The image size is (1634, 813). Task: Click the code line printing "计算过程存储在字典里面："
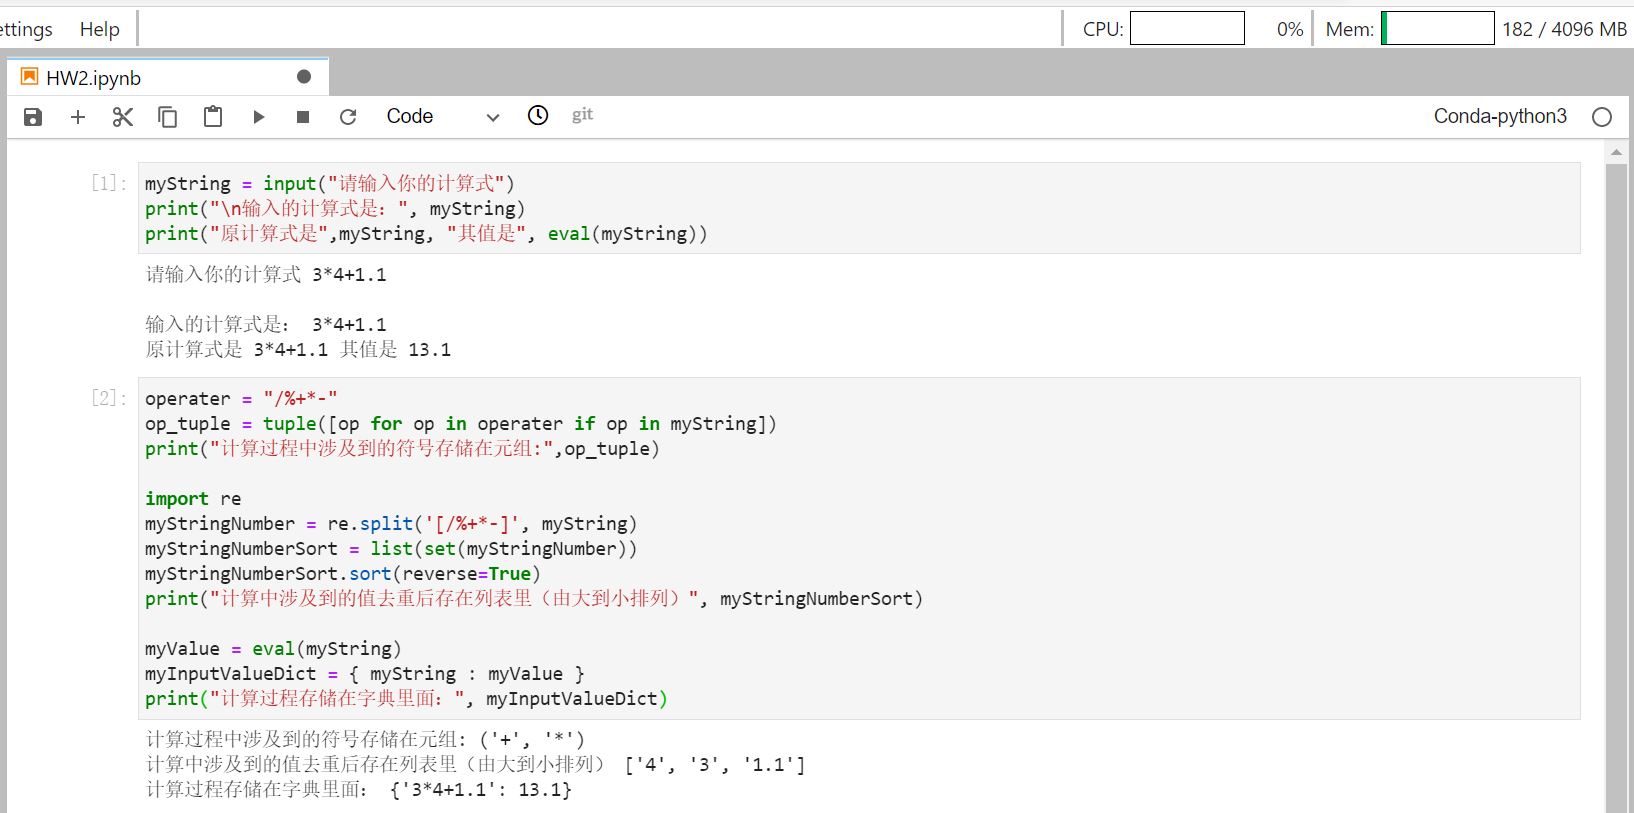[406, 699]
